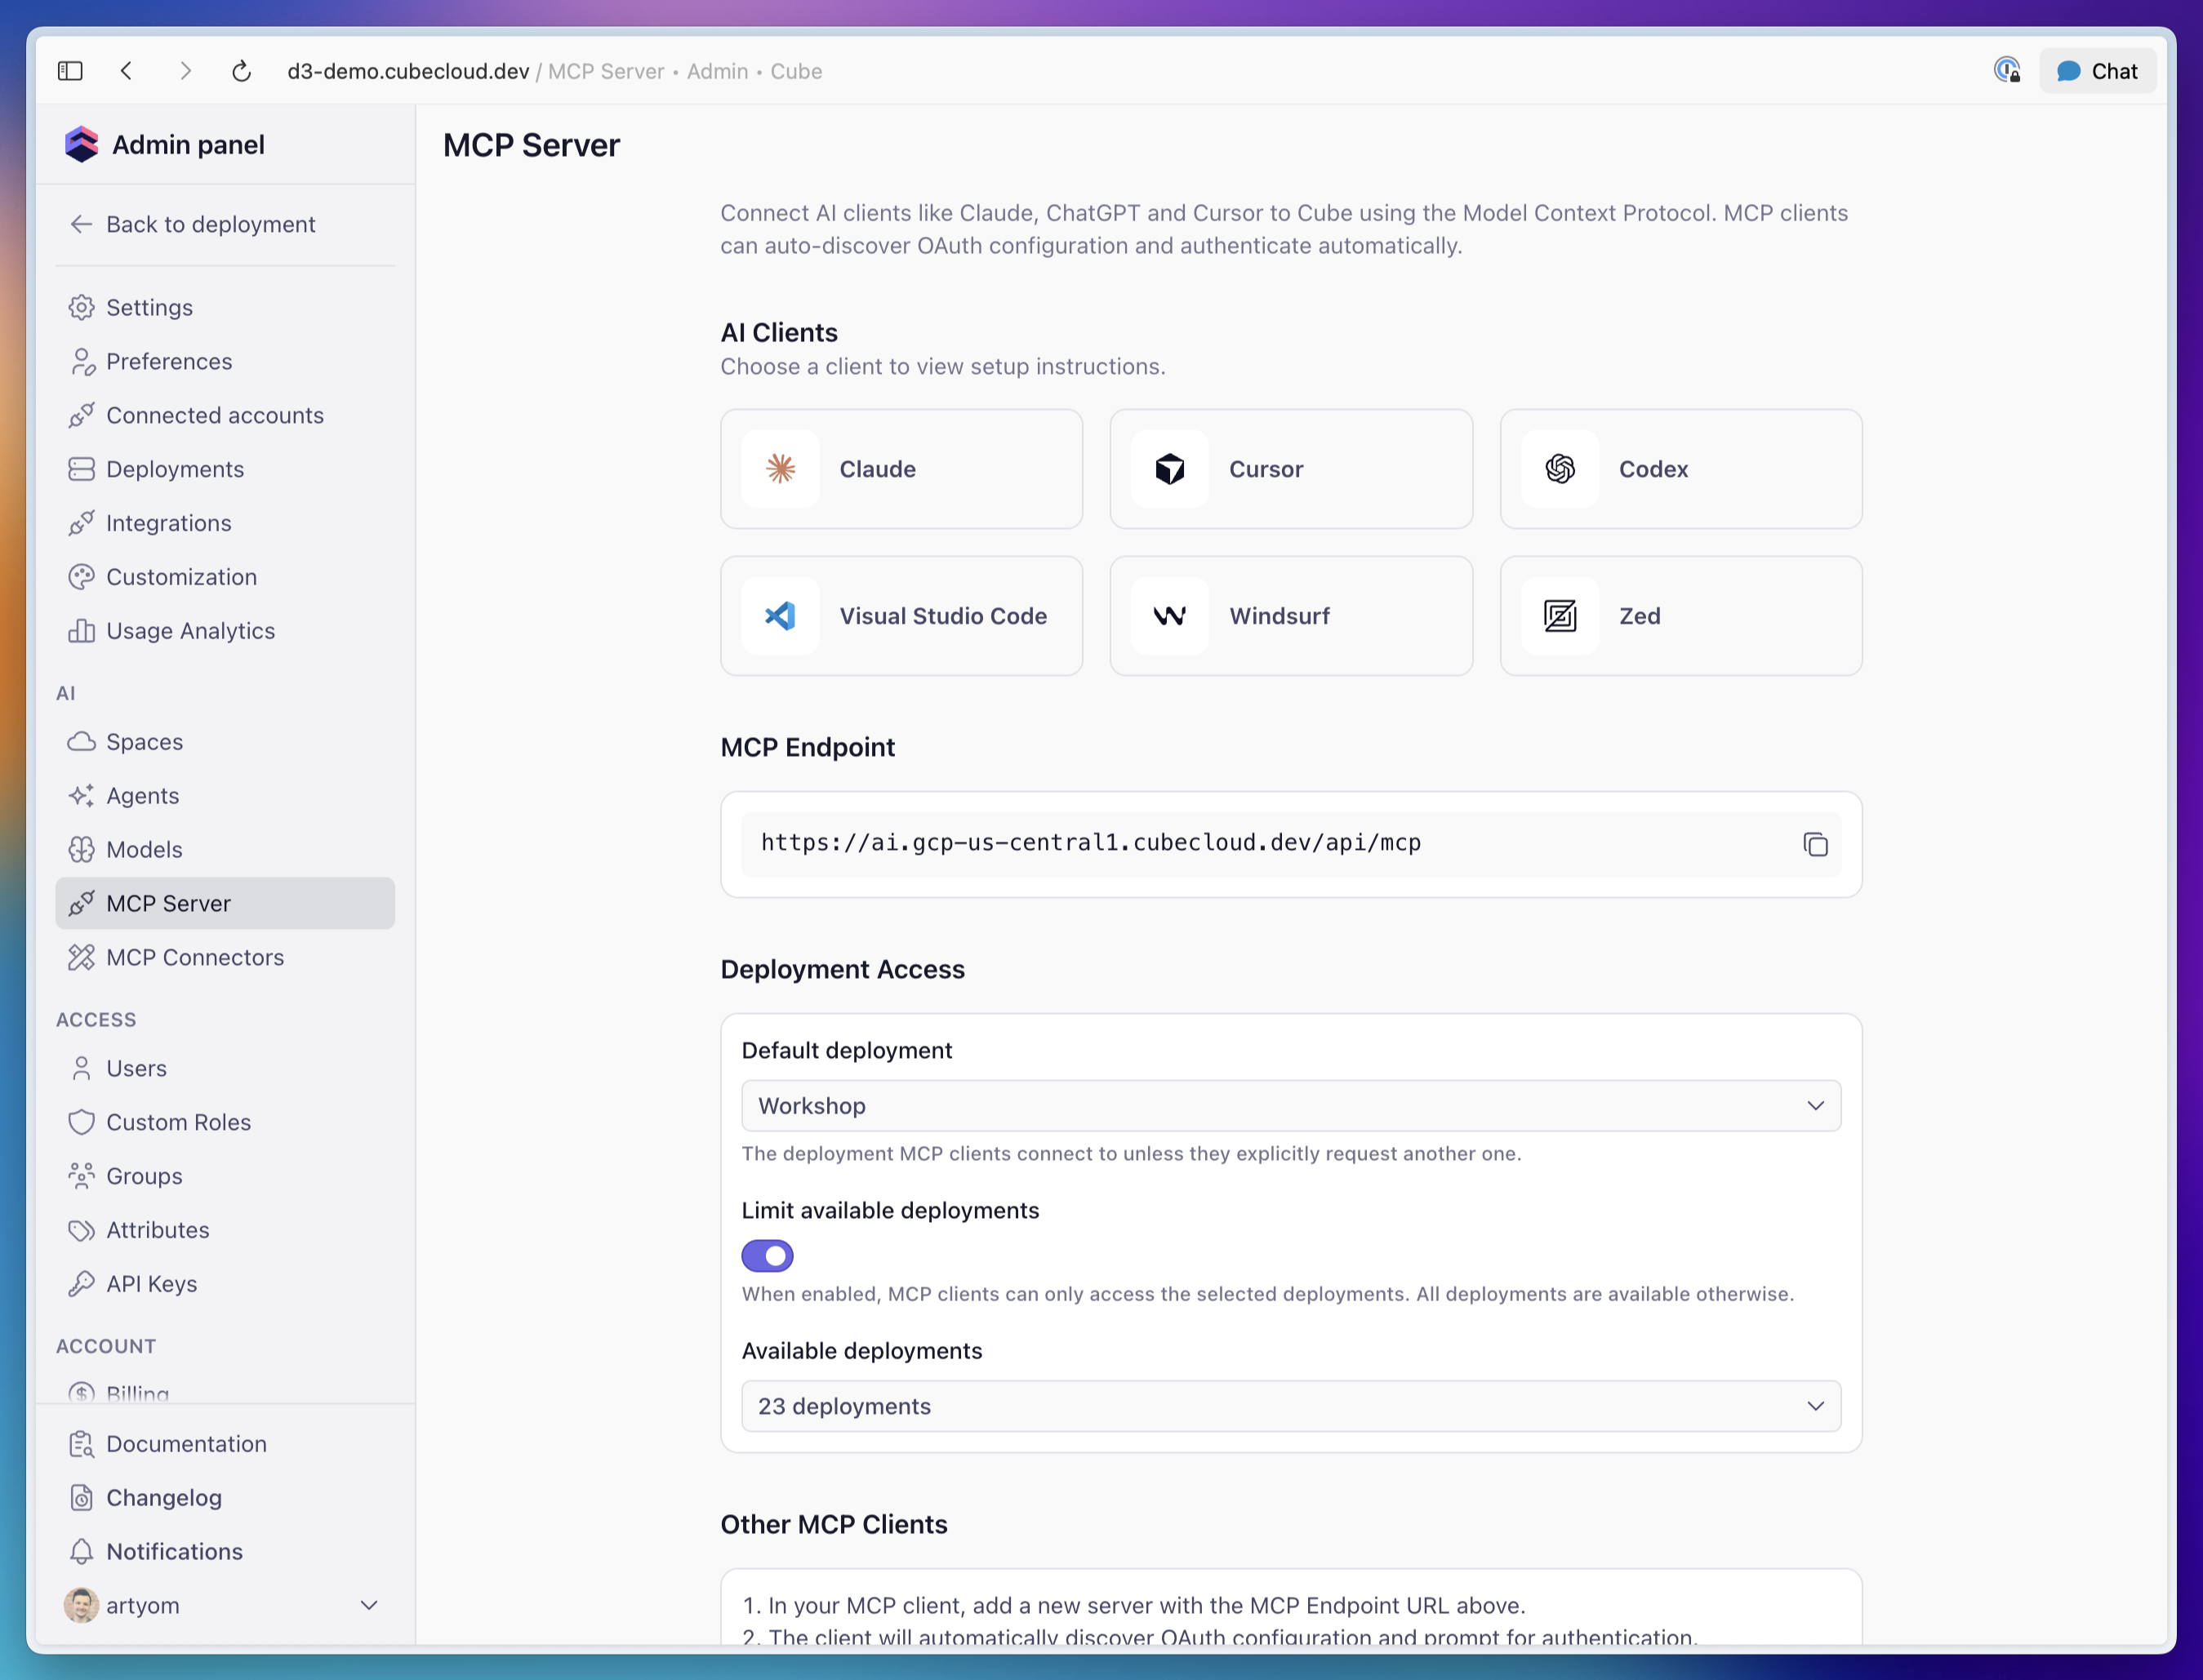2203x1680 pixels.
Task: Select the Cursor client card
Action: [x=1291, y=469]
